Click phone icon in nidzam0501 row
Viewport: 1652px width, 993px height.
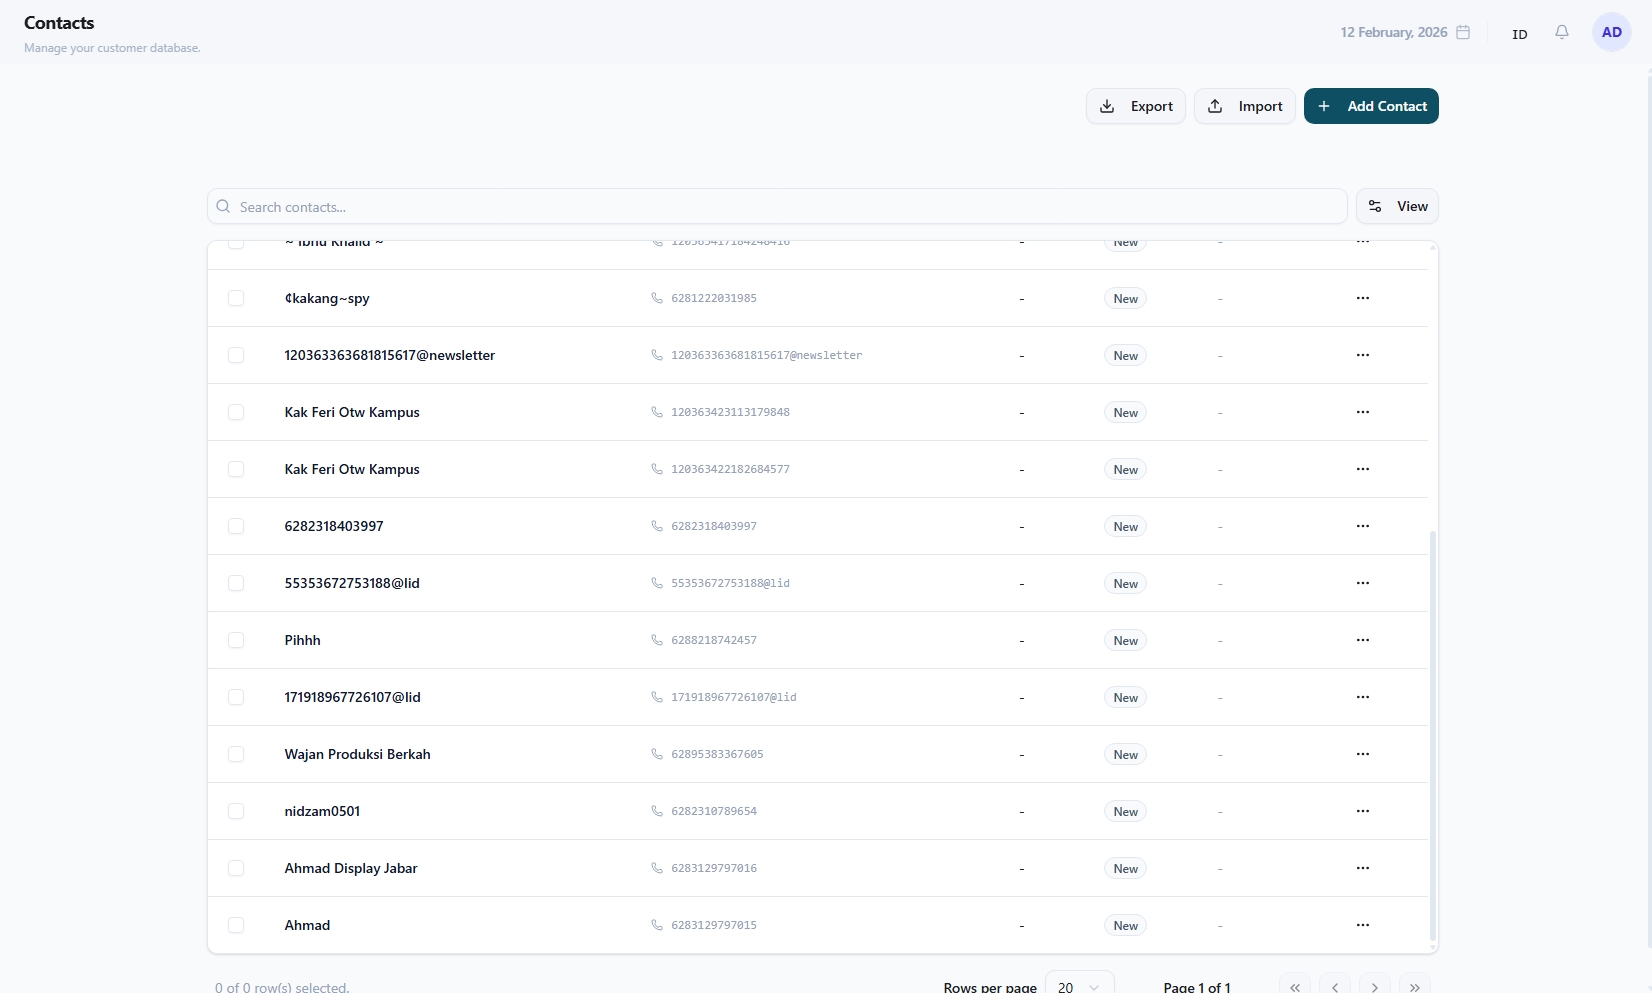click(x=657, y=811)
